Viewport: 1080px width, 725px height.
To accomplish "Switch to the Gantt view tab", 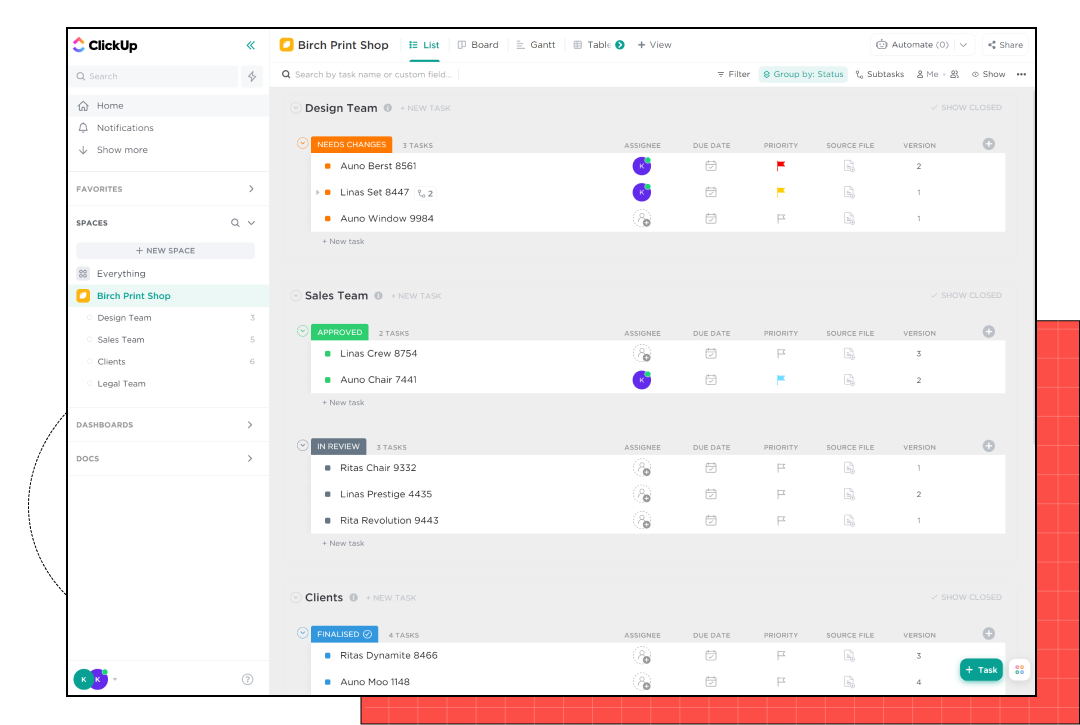I will [536, 45].
